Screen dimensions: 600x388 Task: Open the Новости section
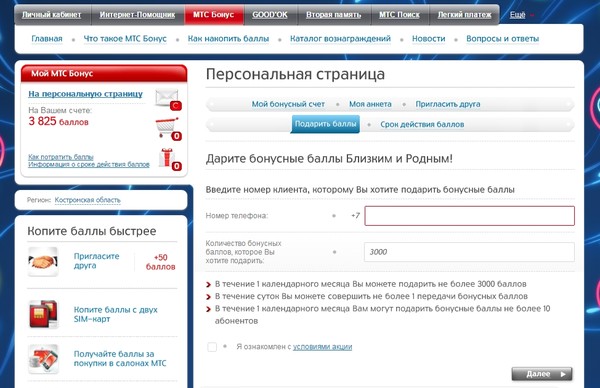coord(429,39)
